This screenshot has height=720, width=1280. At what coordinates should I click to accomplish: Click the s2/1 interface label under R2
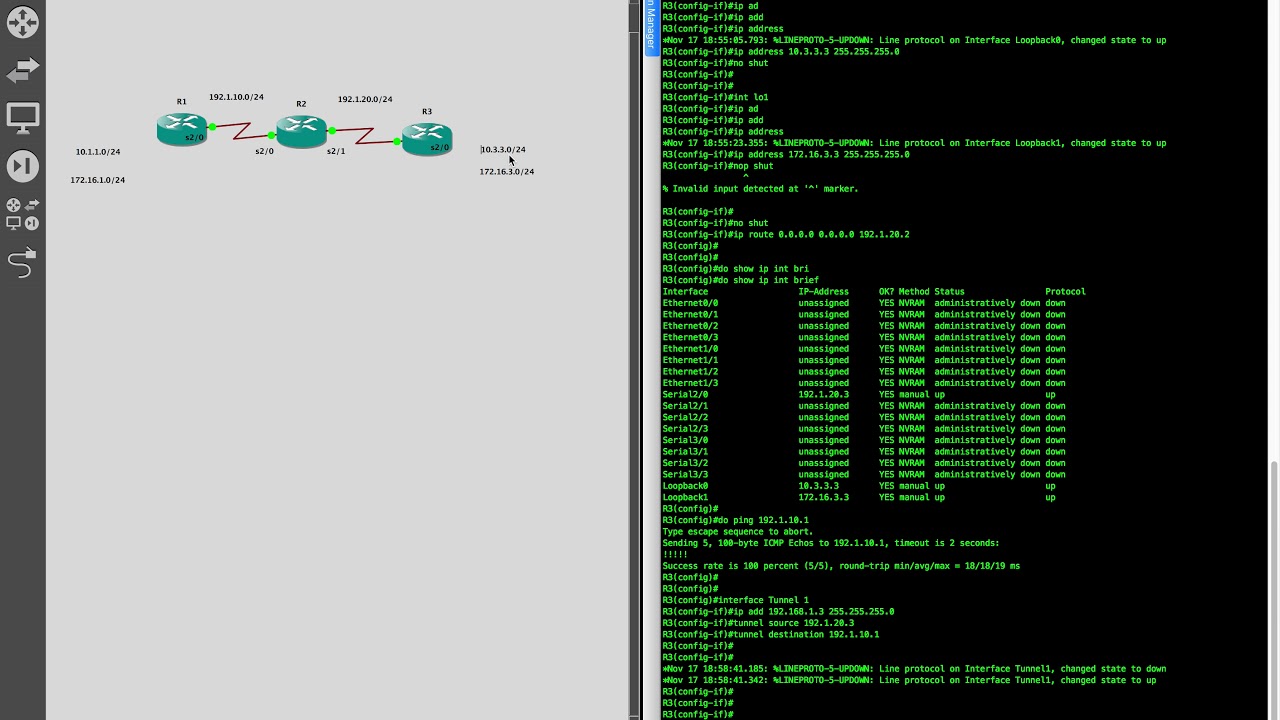click(336, 151)
